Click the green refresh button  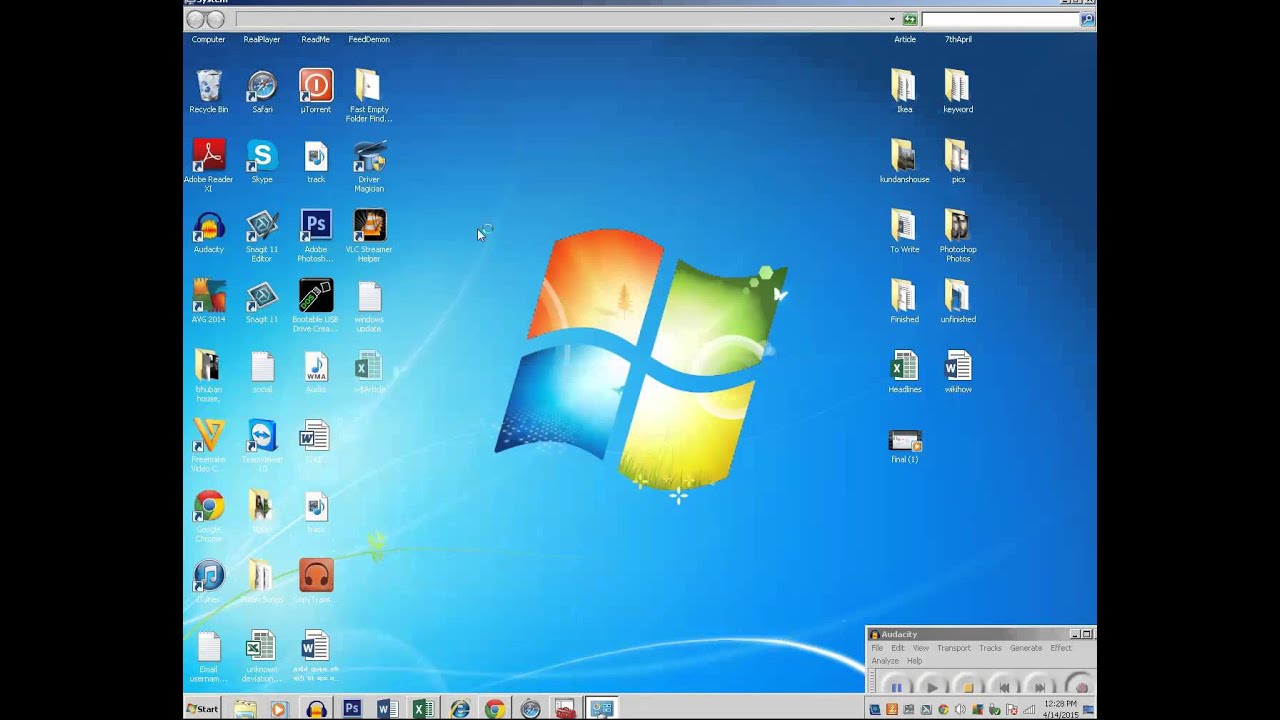(x=909, y=19)
